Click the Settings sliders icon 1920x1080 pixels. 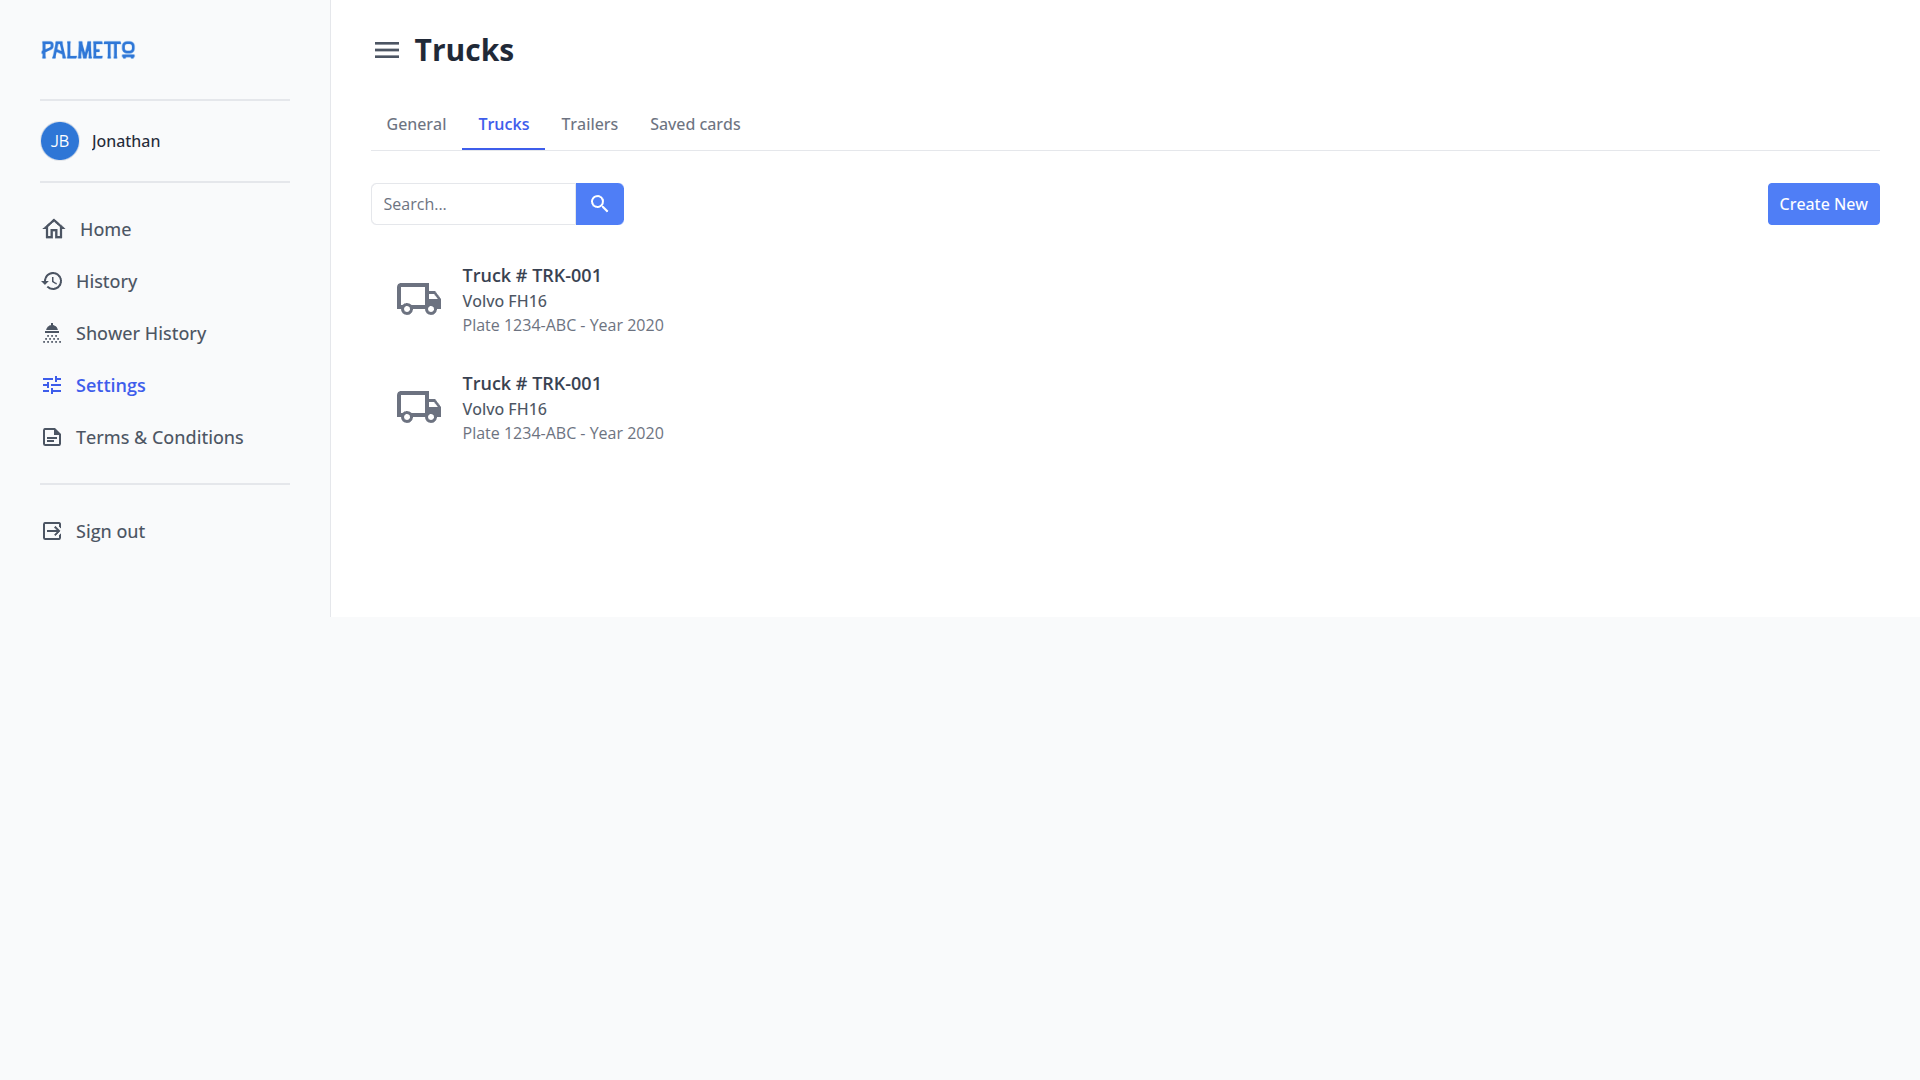[52, 385]
